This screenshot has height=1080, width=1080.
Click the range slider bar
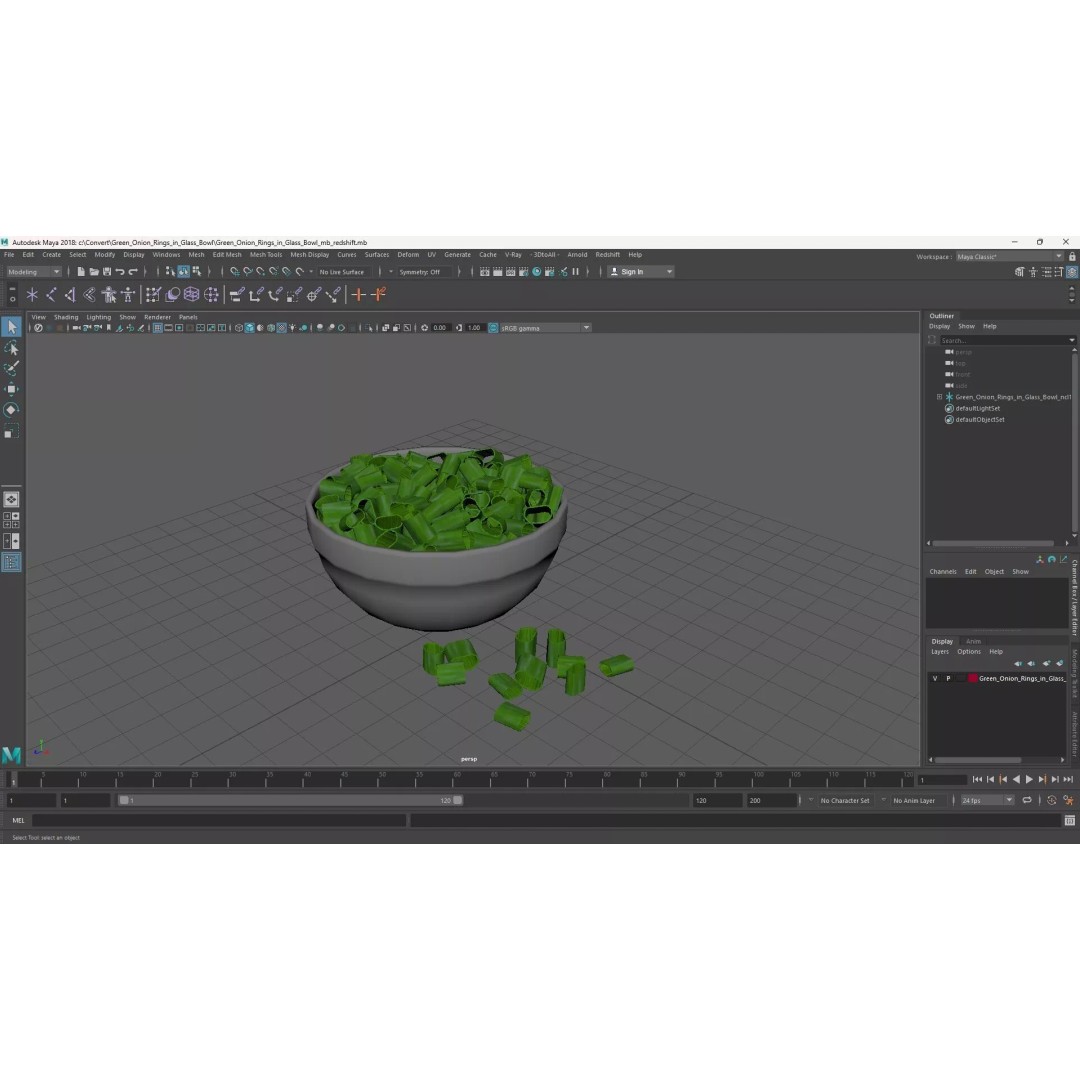[x=290, y=800]
